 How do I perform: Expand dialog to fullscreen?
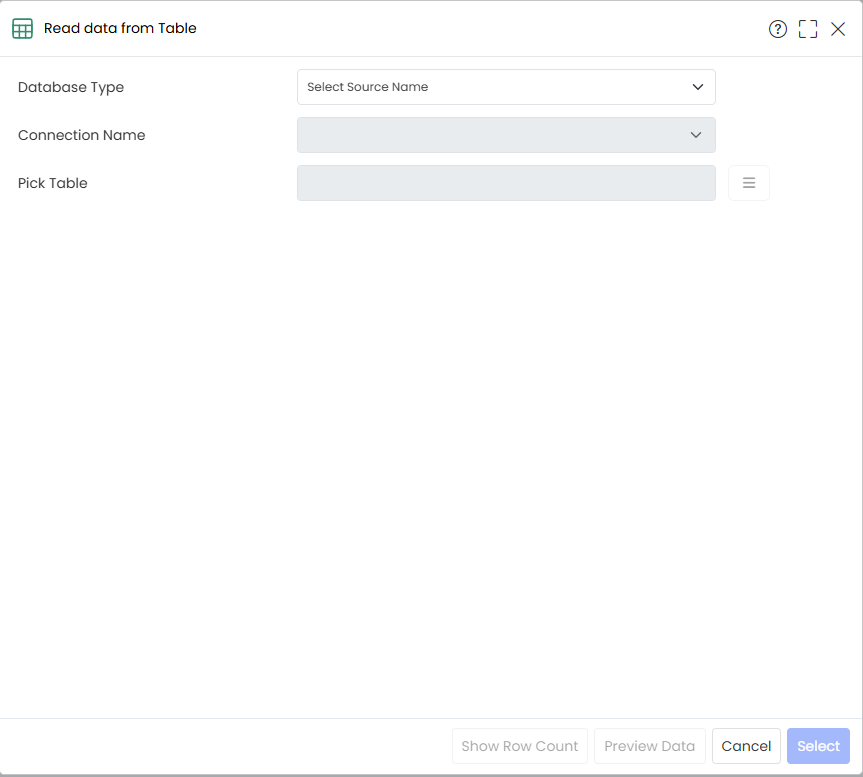point(807,29)
